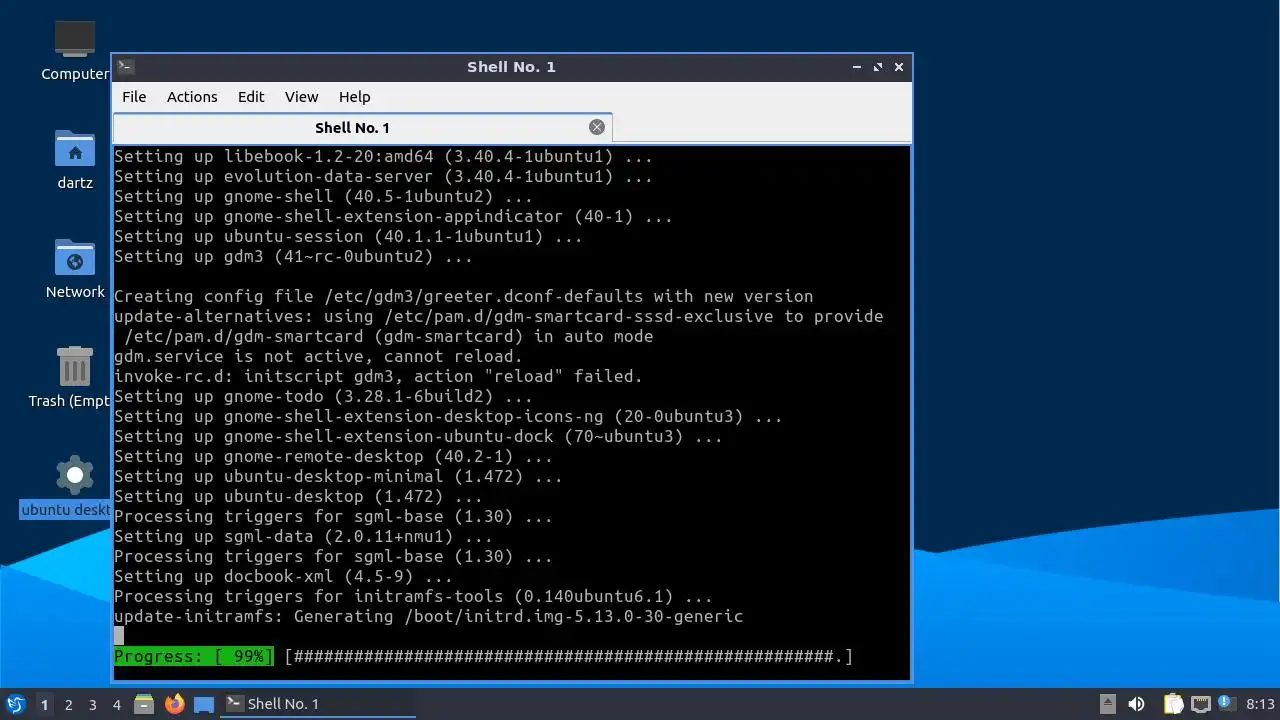Select the Shell No. 1 tab

pos(362,127)
